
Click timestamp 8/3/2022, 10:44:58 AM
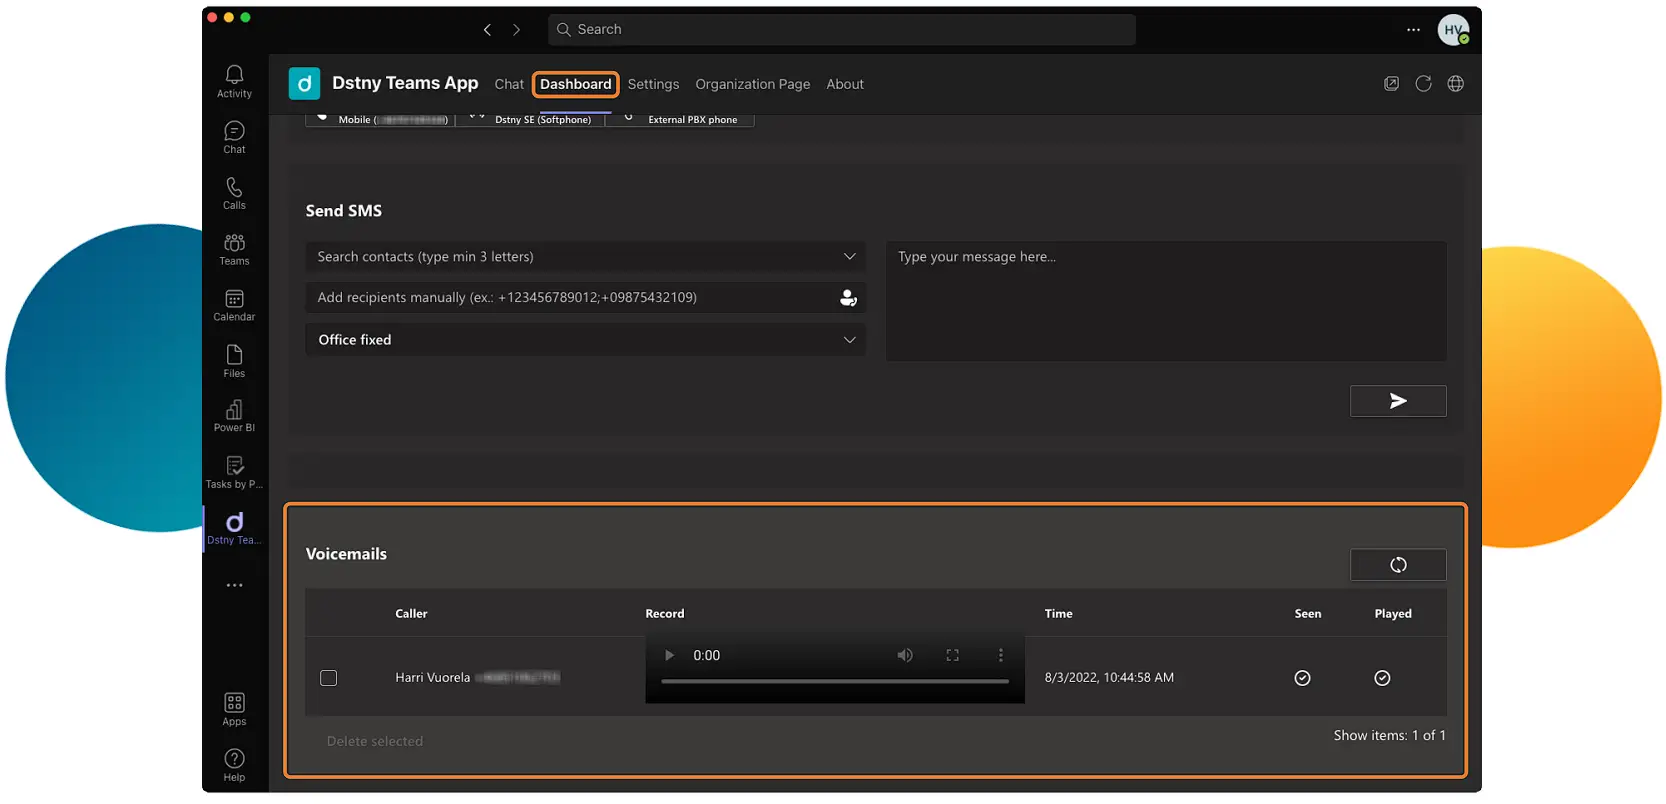[x=1109, y=678]
